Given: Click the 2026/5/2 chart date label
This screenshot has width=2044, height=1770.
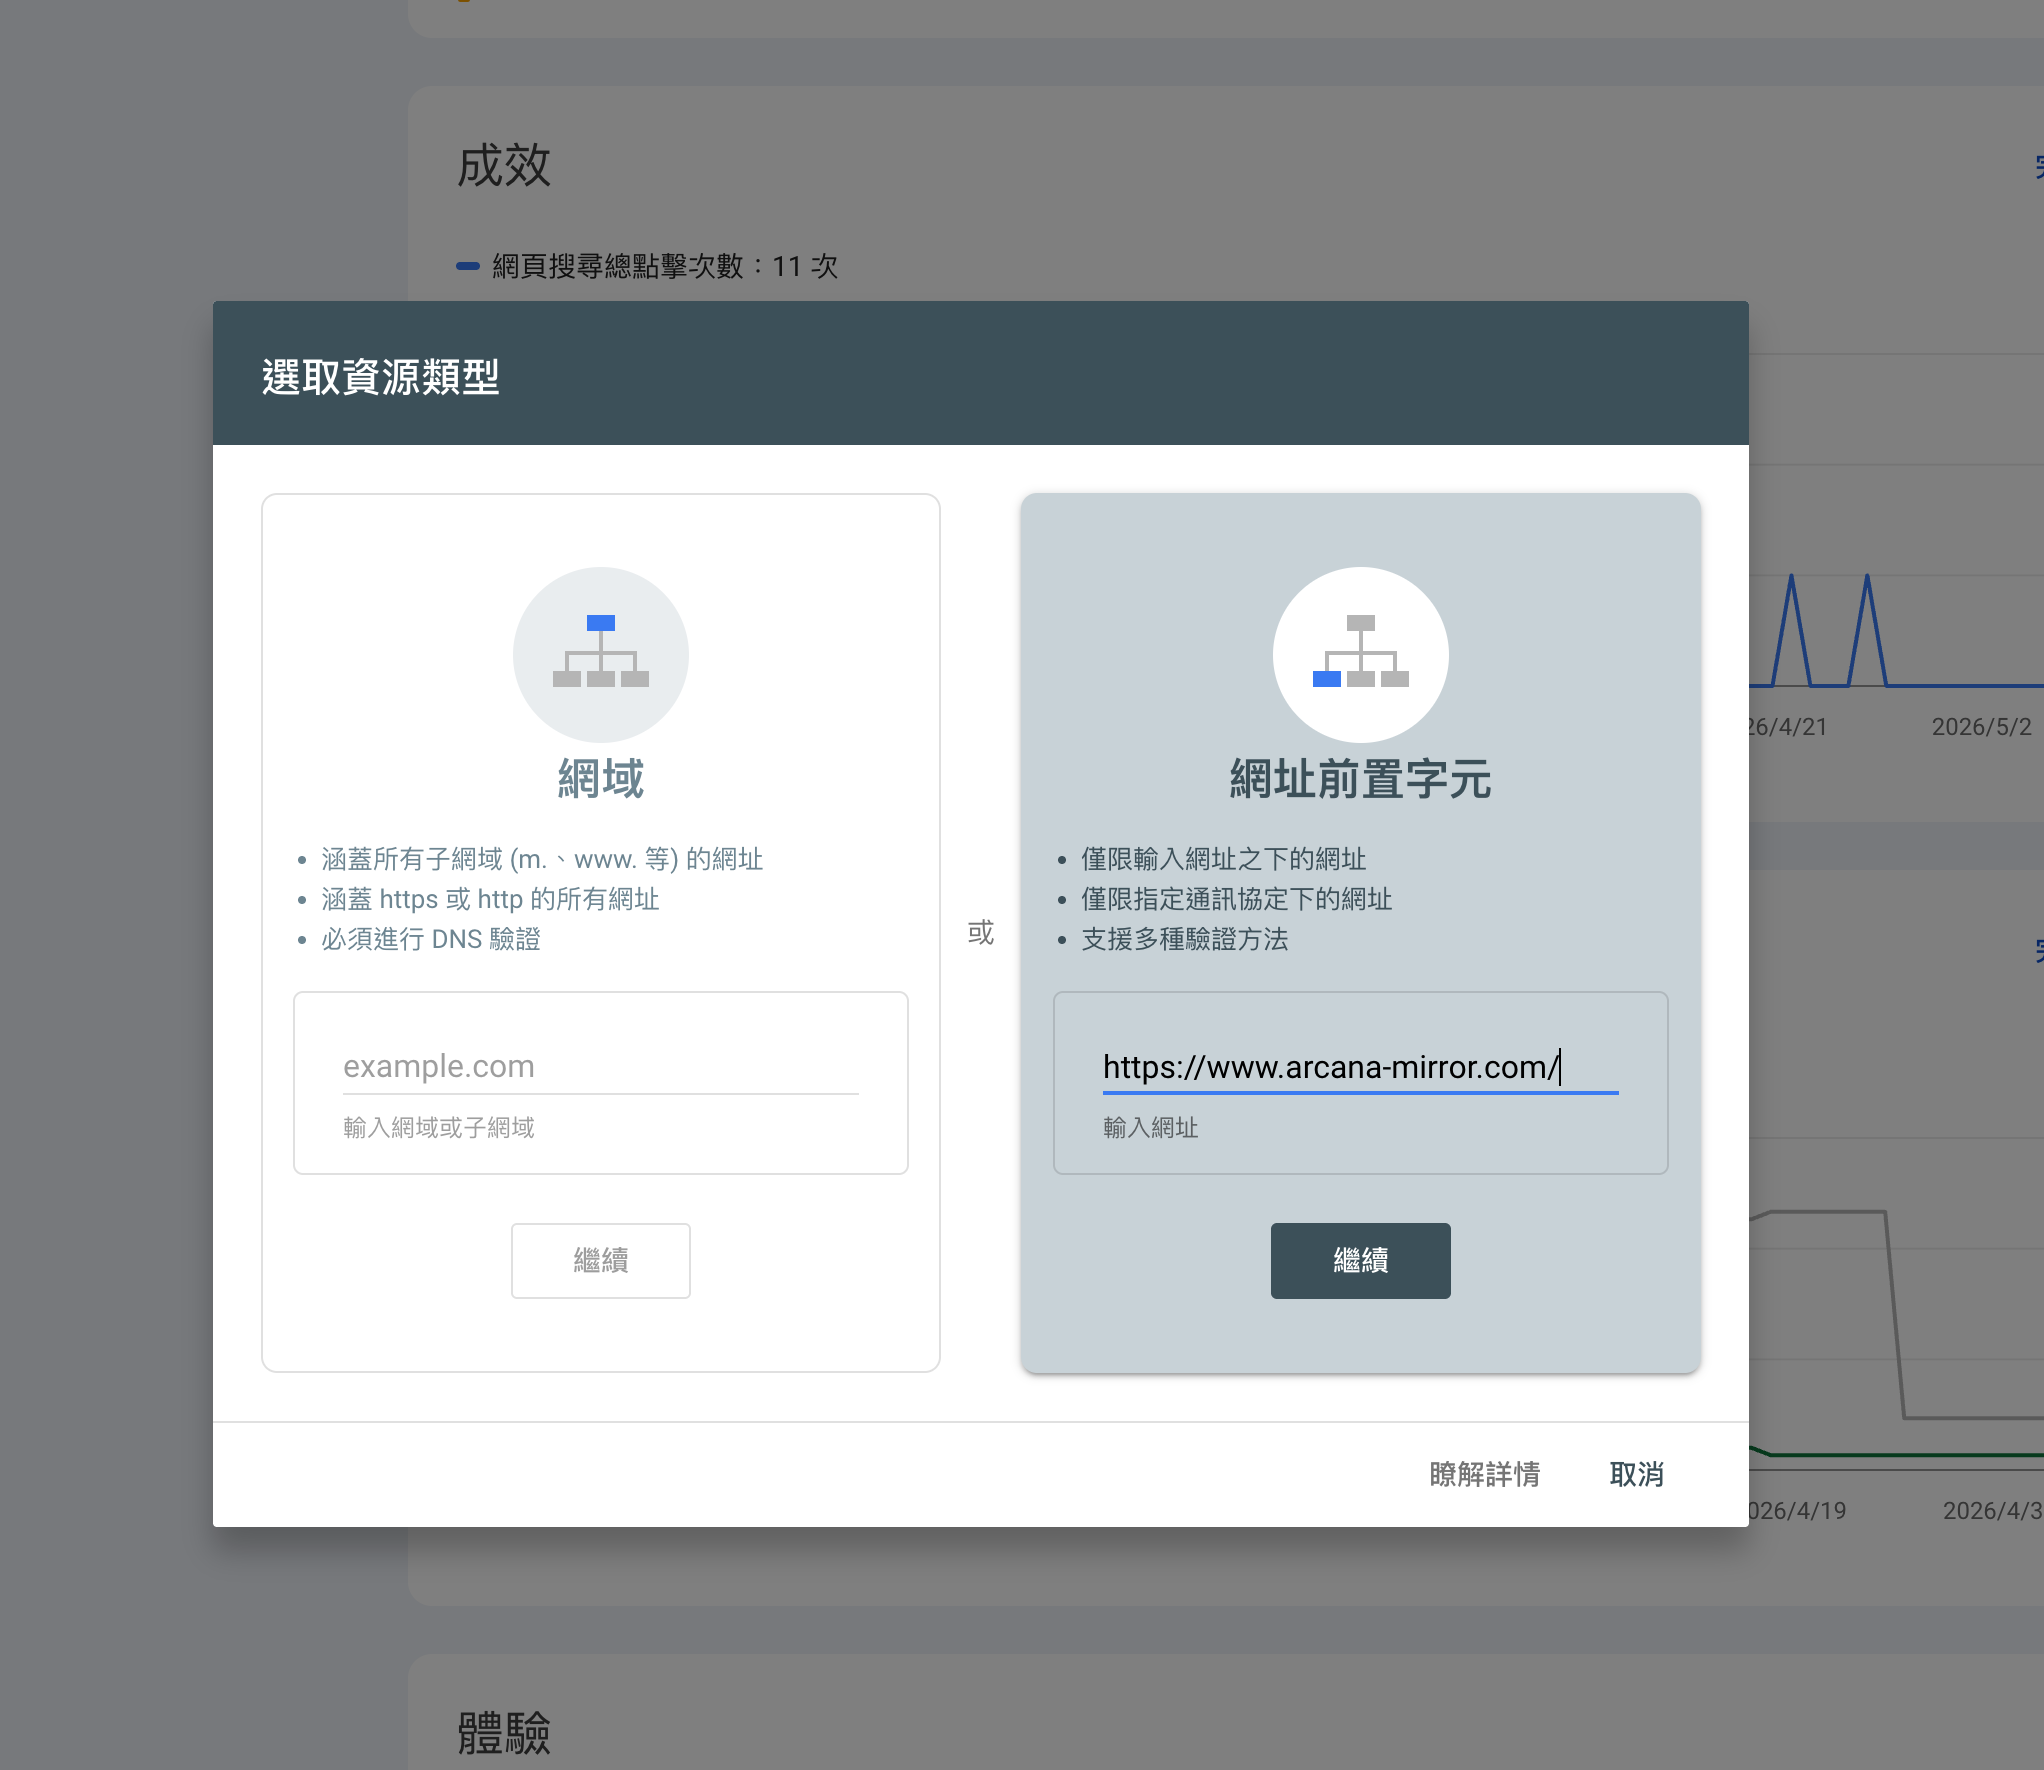Looking at the screenshot, I should 1981,727.
